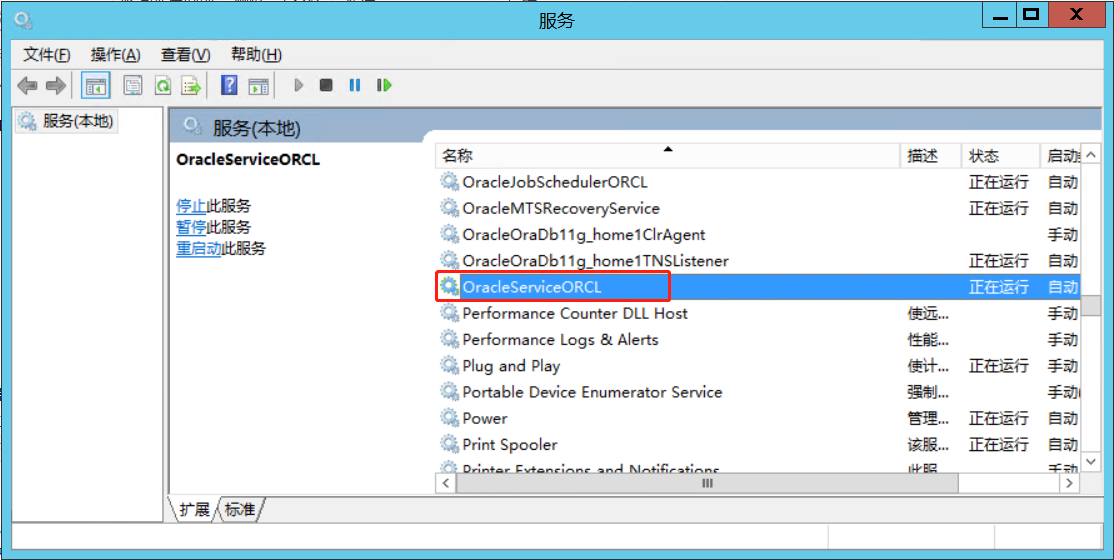Open the Help question-mark icon
This screenshot has height=560, width=1114.
tap(229, 86)
